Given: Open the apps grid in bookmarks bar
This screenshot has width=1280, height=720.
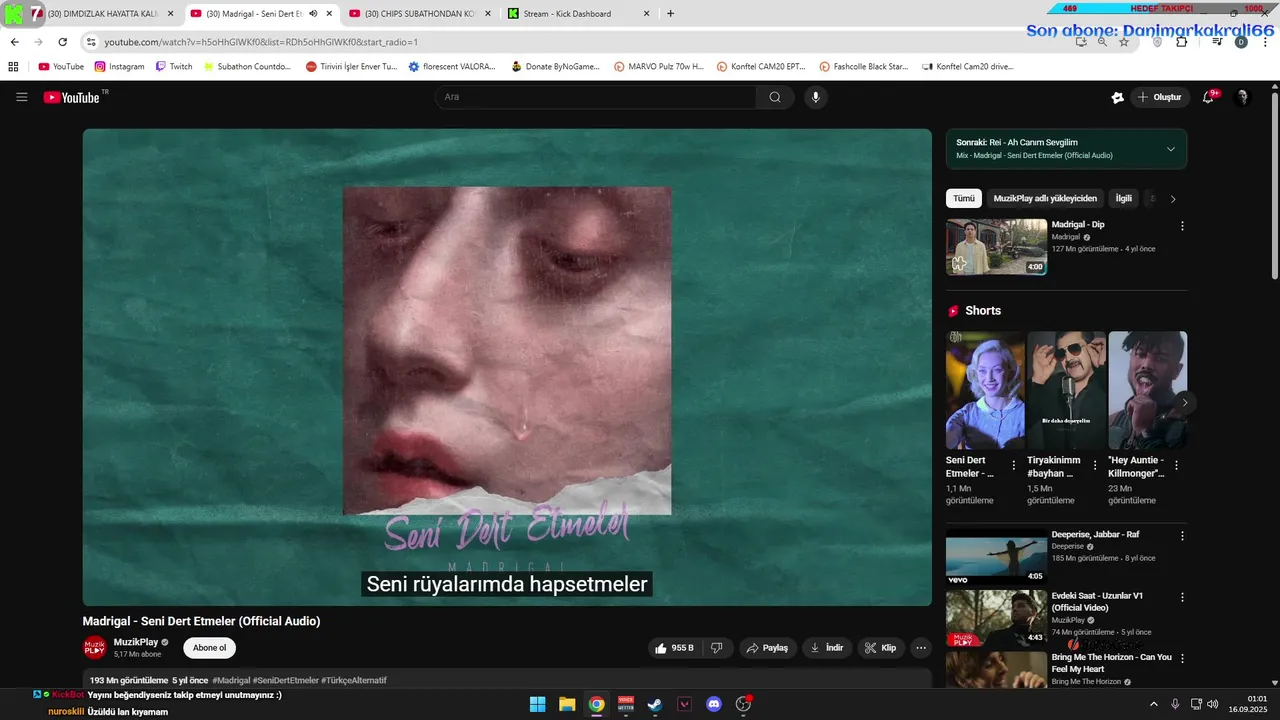Looking at the screenshot, I should point(13,66).
